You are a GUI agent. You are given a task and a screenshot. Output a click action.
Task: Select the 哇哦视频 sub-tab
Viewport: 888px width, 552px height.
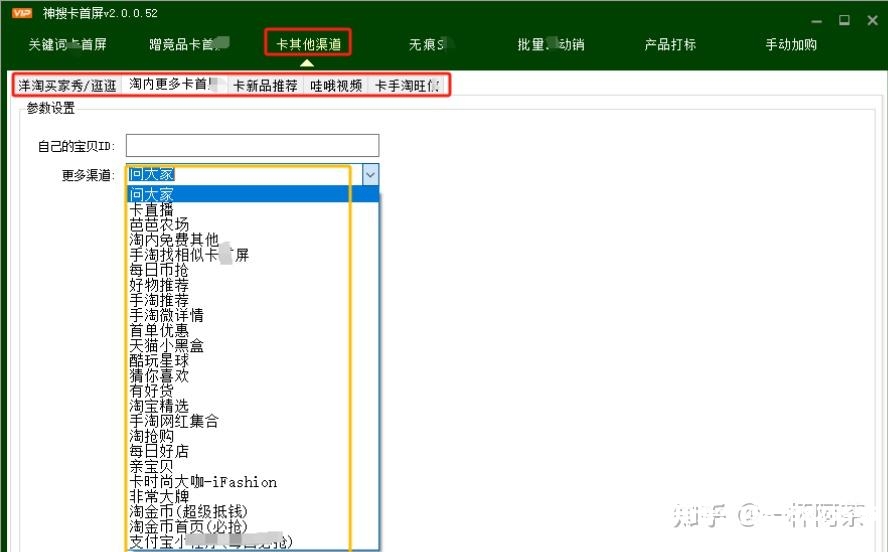[336, 86]
